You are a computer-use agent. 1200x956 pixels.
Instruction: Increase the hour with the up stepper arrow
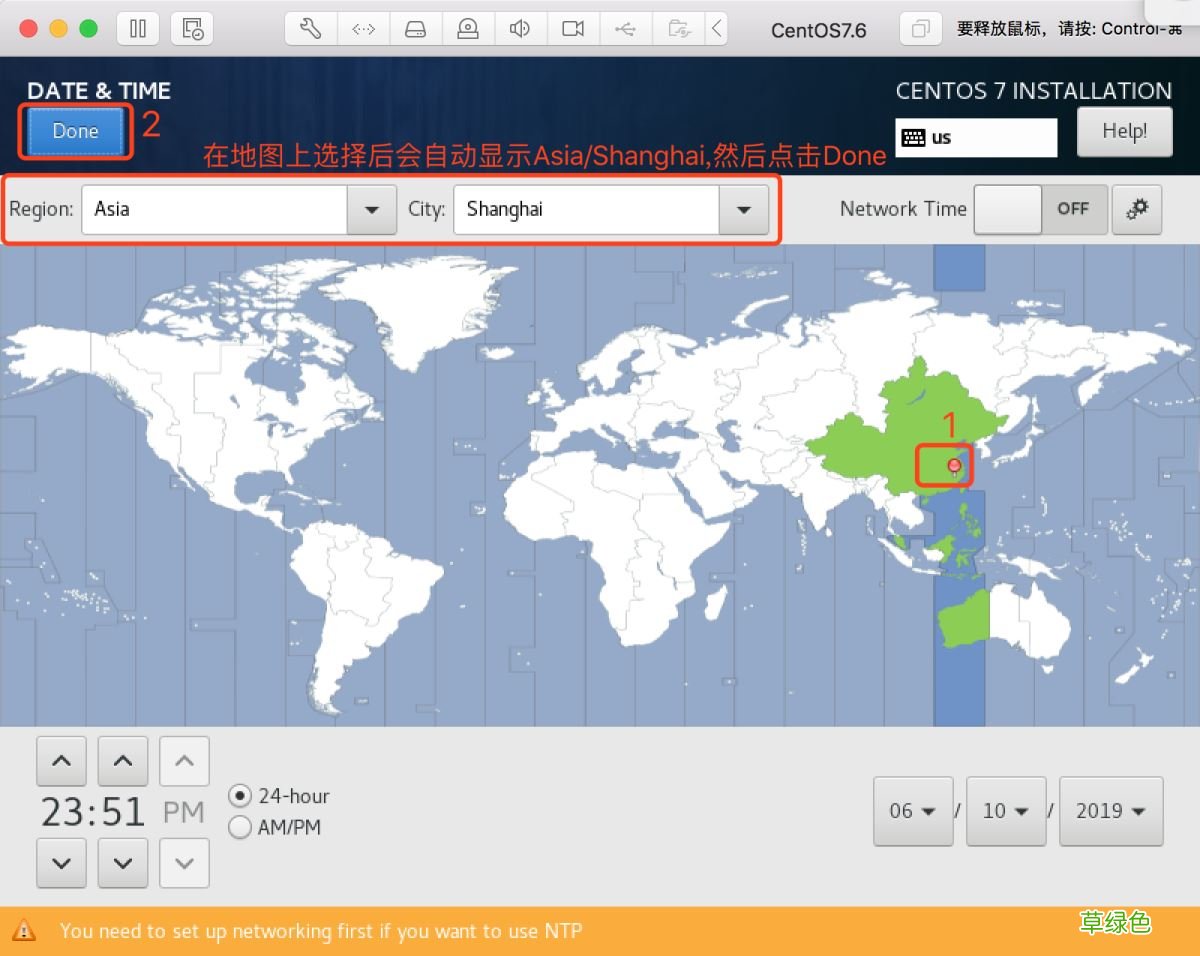click(61, 760)
